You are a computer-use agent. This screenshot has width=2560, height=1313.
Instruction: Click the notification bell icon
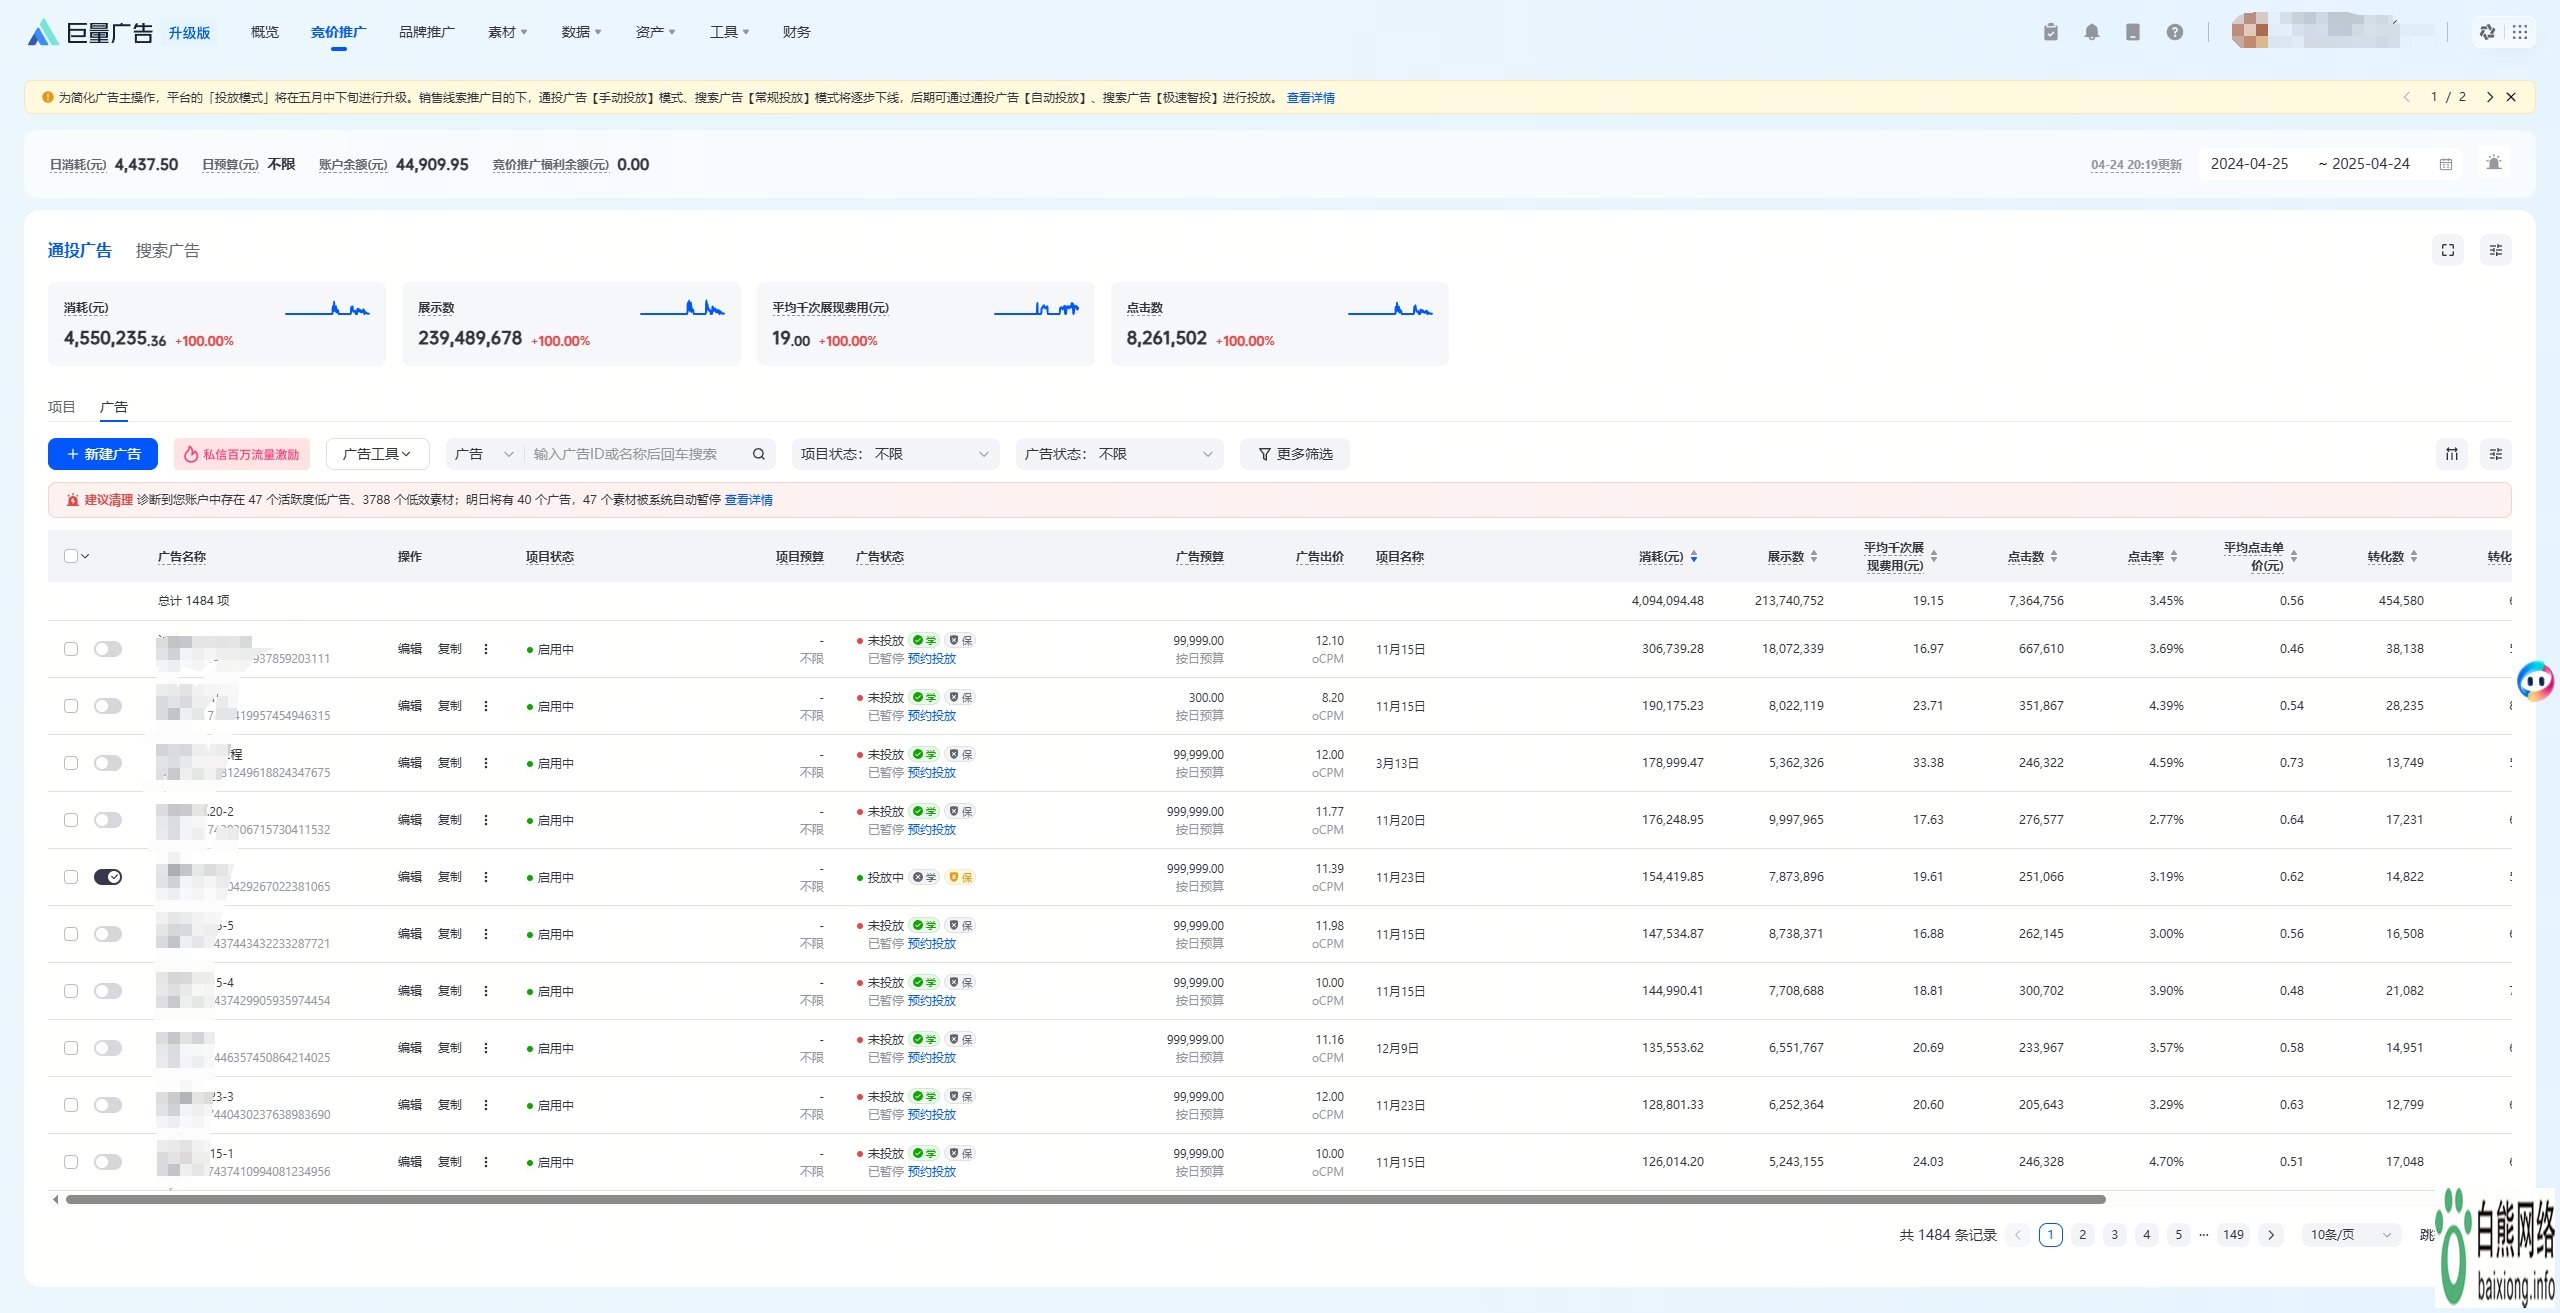[2091, 32]
